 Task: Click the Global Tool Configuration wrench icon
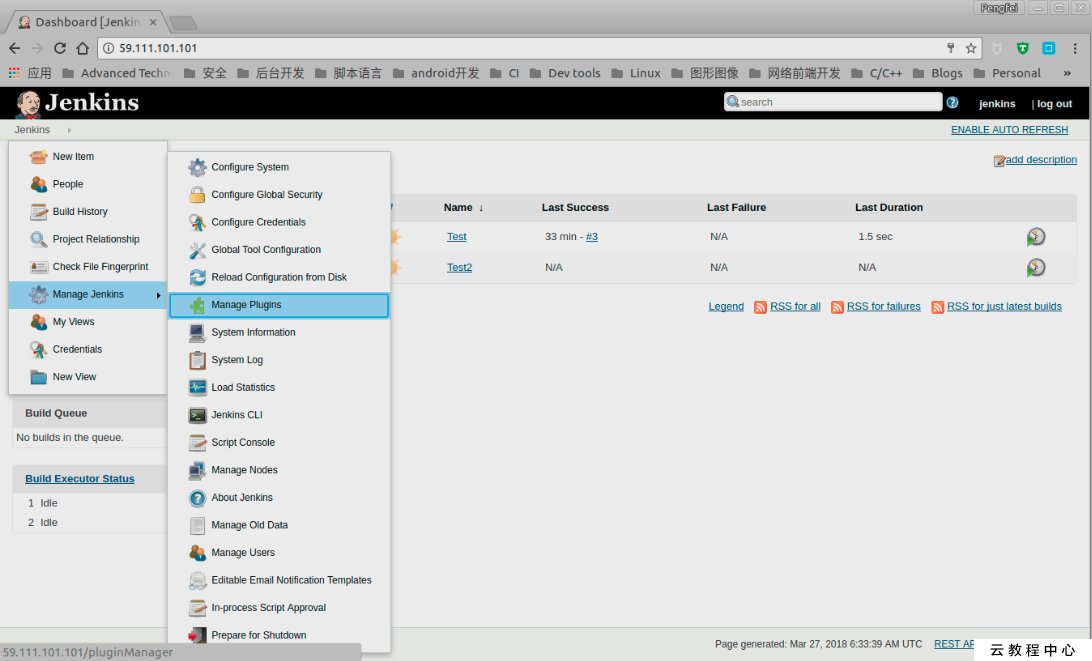click(x=198, y=249)
